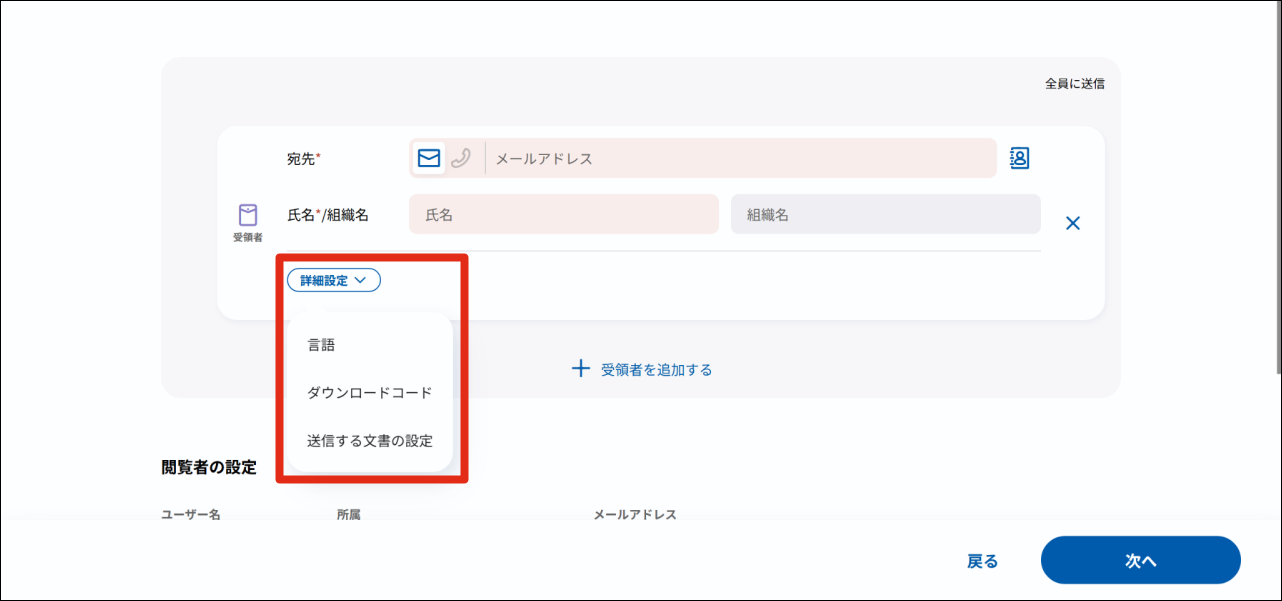
Task: Click the メールアドレス column header in viewer table
Action: click(x=635, y=514)
